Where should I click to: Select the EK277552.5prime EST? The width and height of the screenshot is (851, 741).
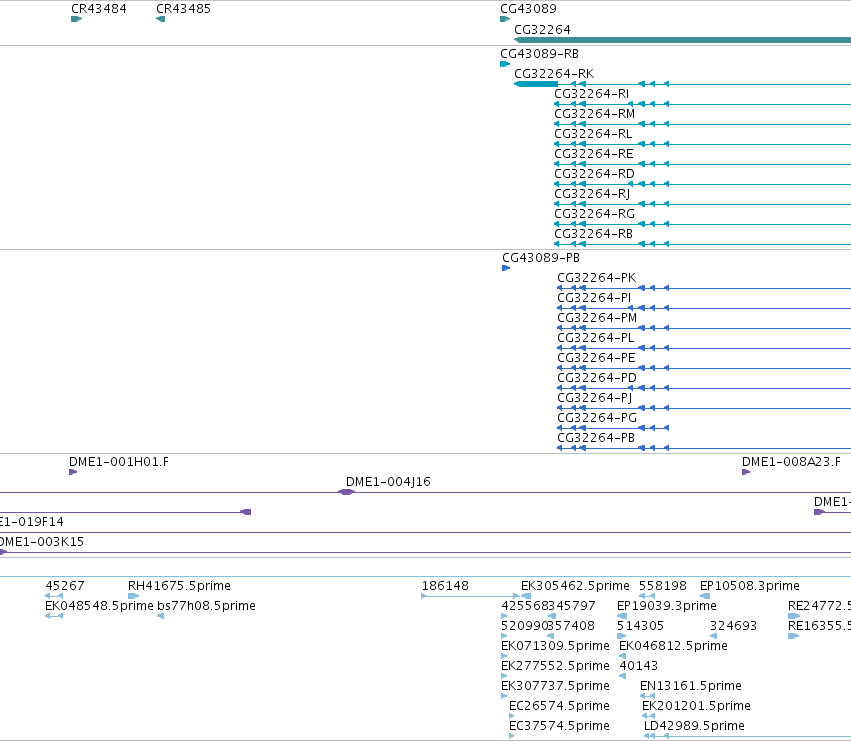504,676
